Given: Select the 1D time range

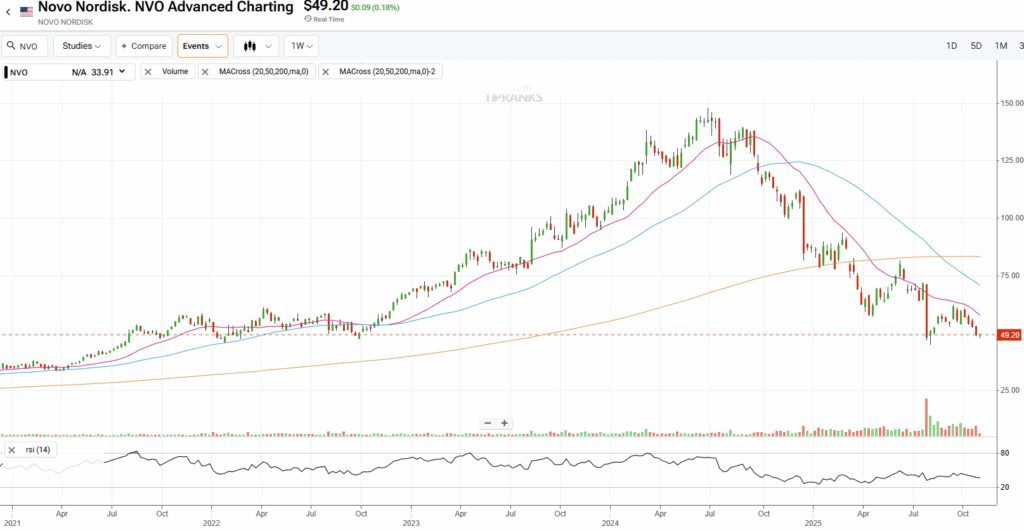Looking at the screenshot, I should (x=951, y=46).
